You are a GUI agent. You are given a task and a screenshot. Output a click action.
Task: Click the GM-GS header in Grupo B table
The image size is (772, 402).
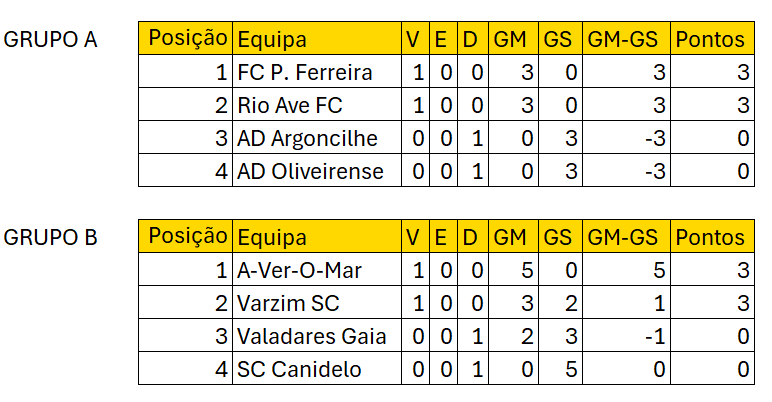[x=622, y=238]
